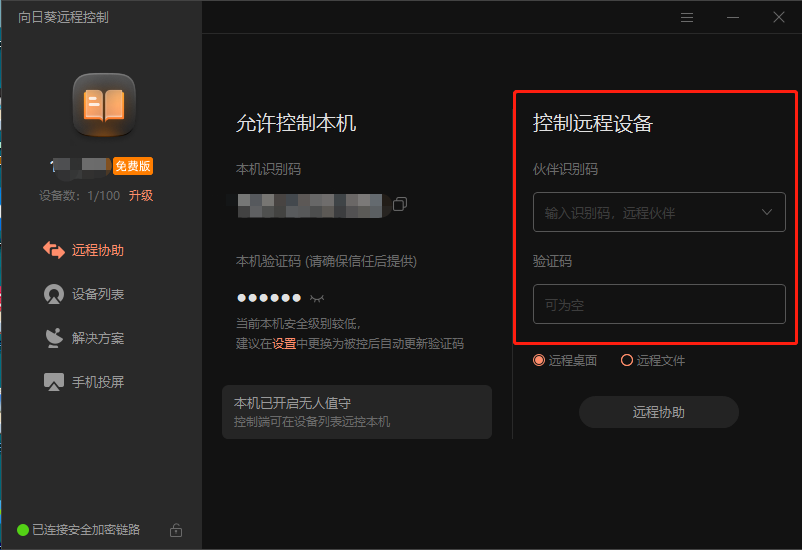
Task: Expand the partner ID dropdown arrow
Action: click(x=767, y=212)
